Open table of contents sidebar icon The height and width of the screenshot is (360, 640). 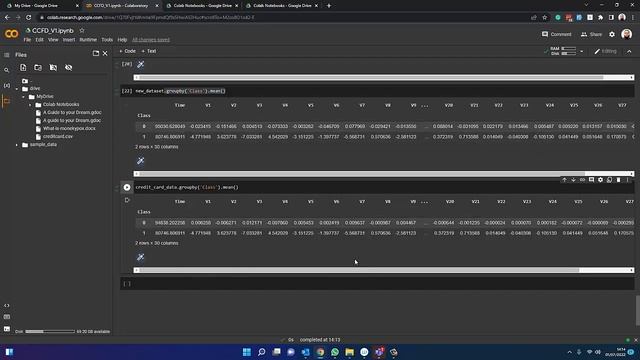tap(7, 55)
